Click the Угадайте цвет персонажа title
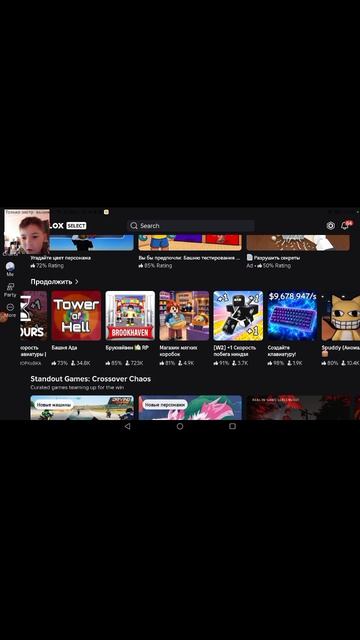 point(60,258)
